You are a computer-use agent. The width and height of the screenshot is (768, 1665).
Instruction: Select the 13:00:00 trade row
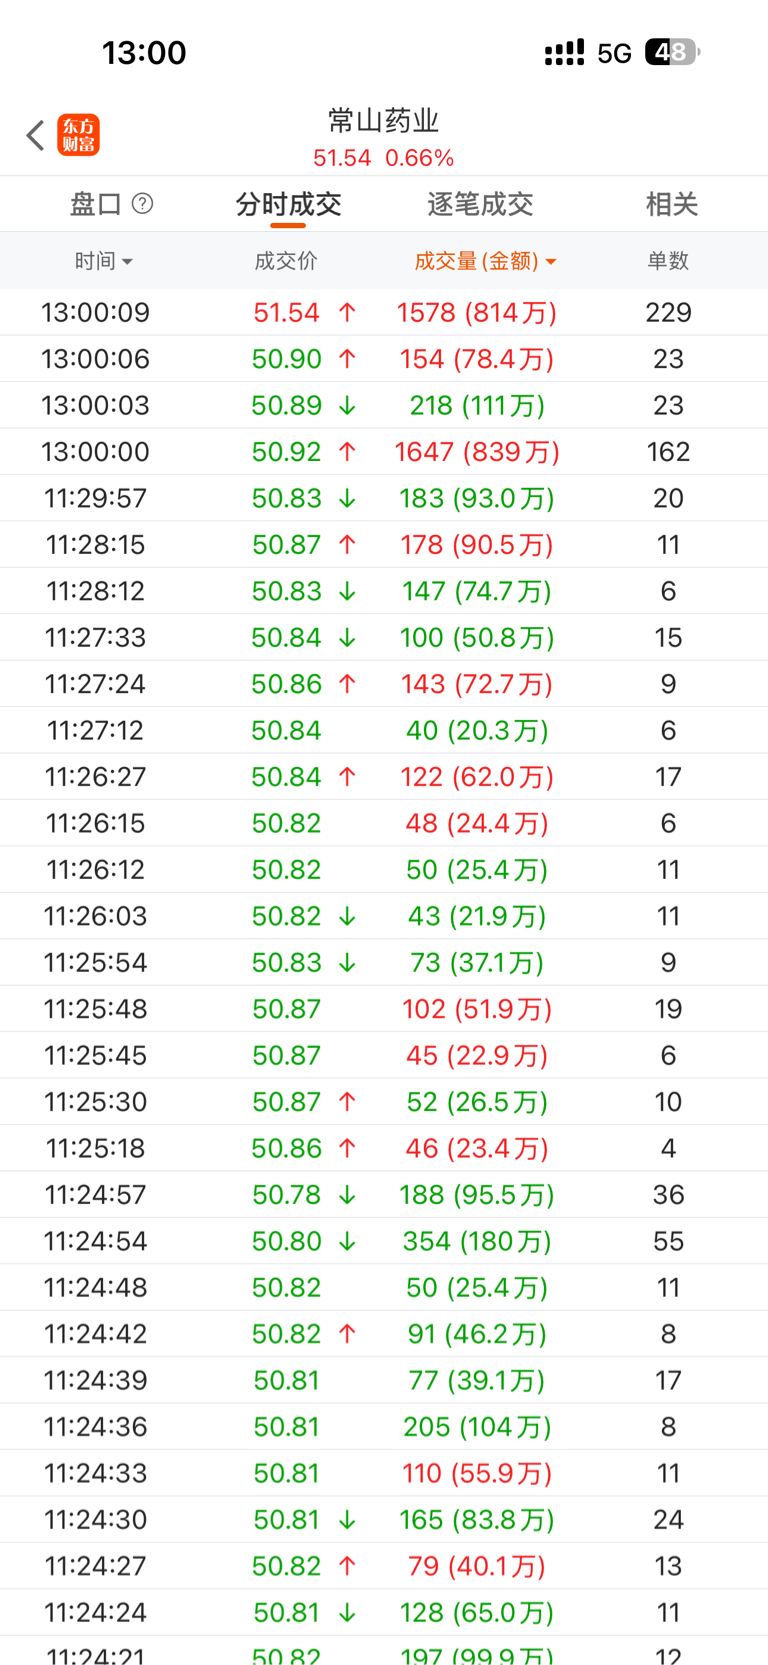pyautogui.click(x=384, y=452)
